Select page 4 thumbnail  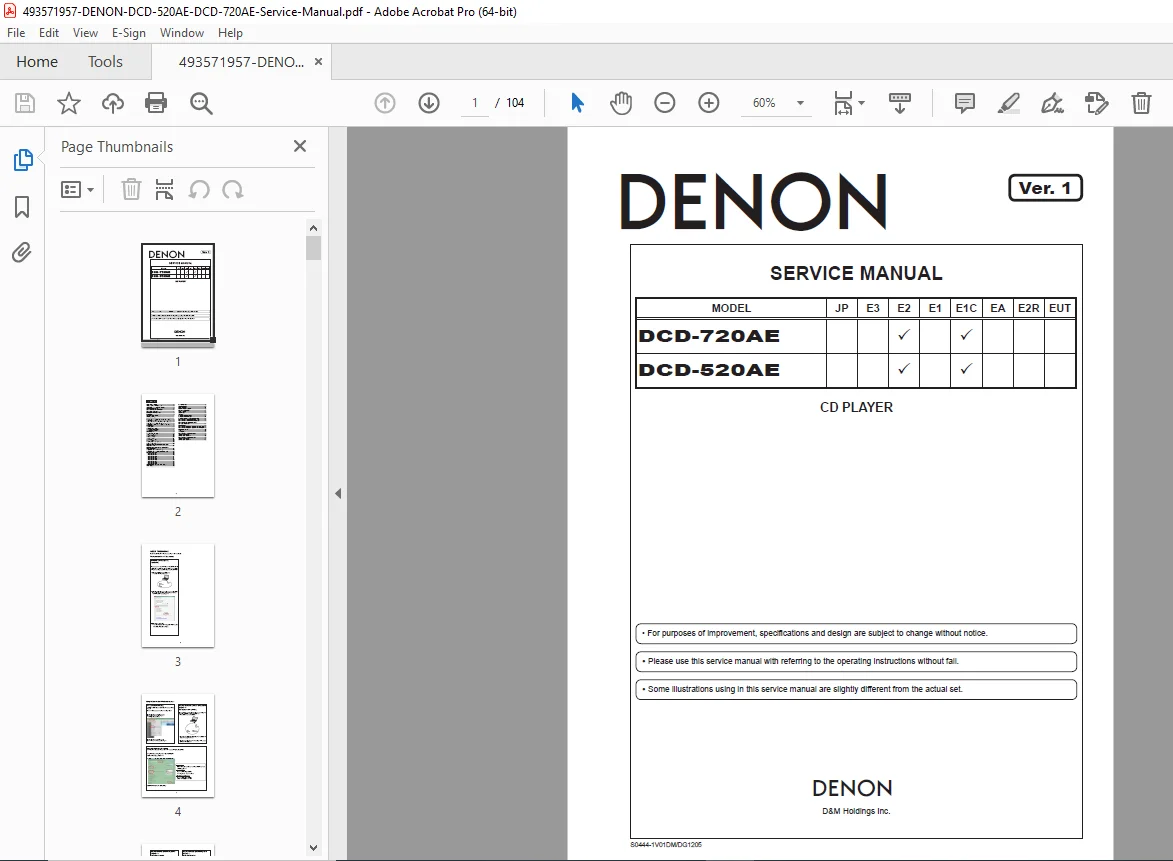(178, 745)
